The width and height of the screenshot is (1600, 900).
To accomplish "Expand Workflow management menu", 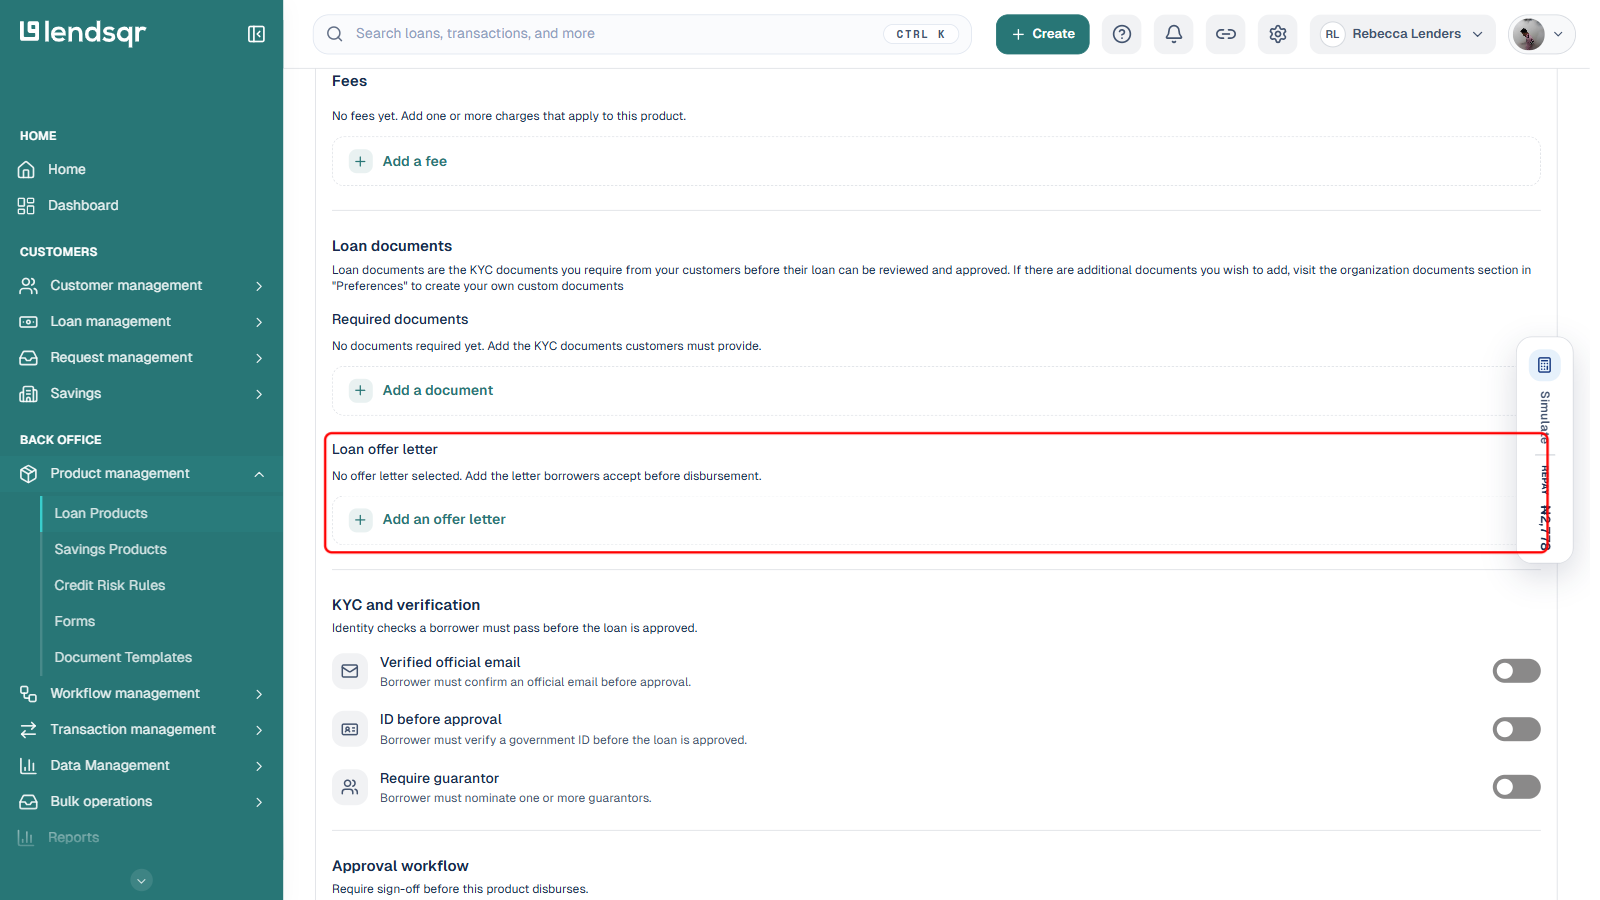I will pos(141,694).
